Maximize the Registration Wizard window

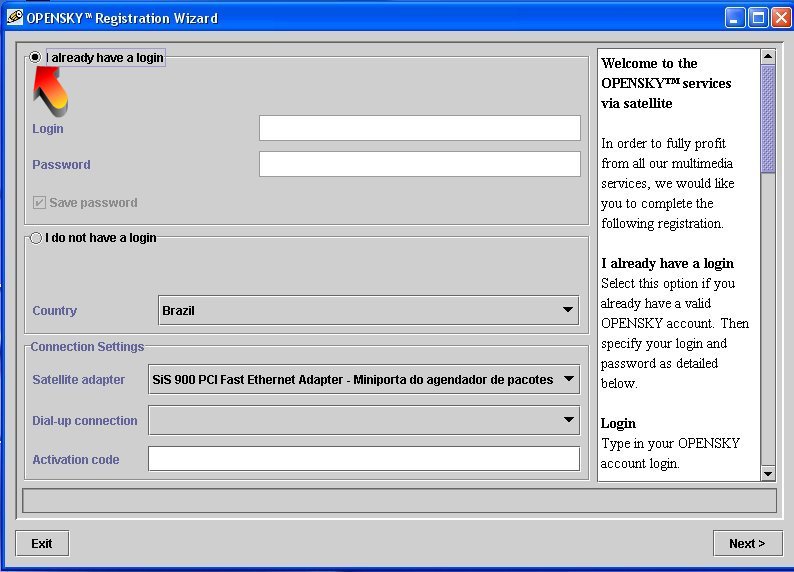pos(758,18)
